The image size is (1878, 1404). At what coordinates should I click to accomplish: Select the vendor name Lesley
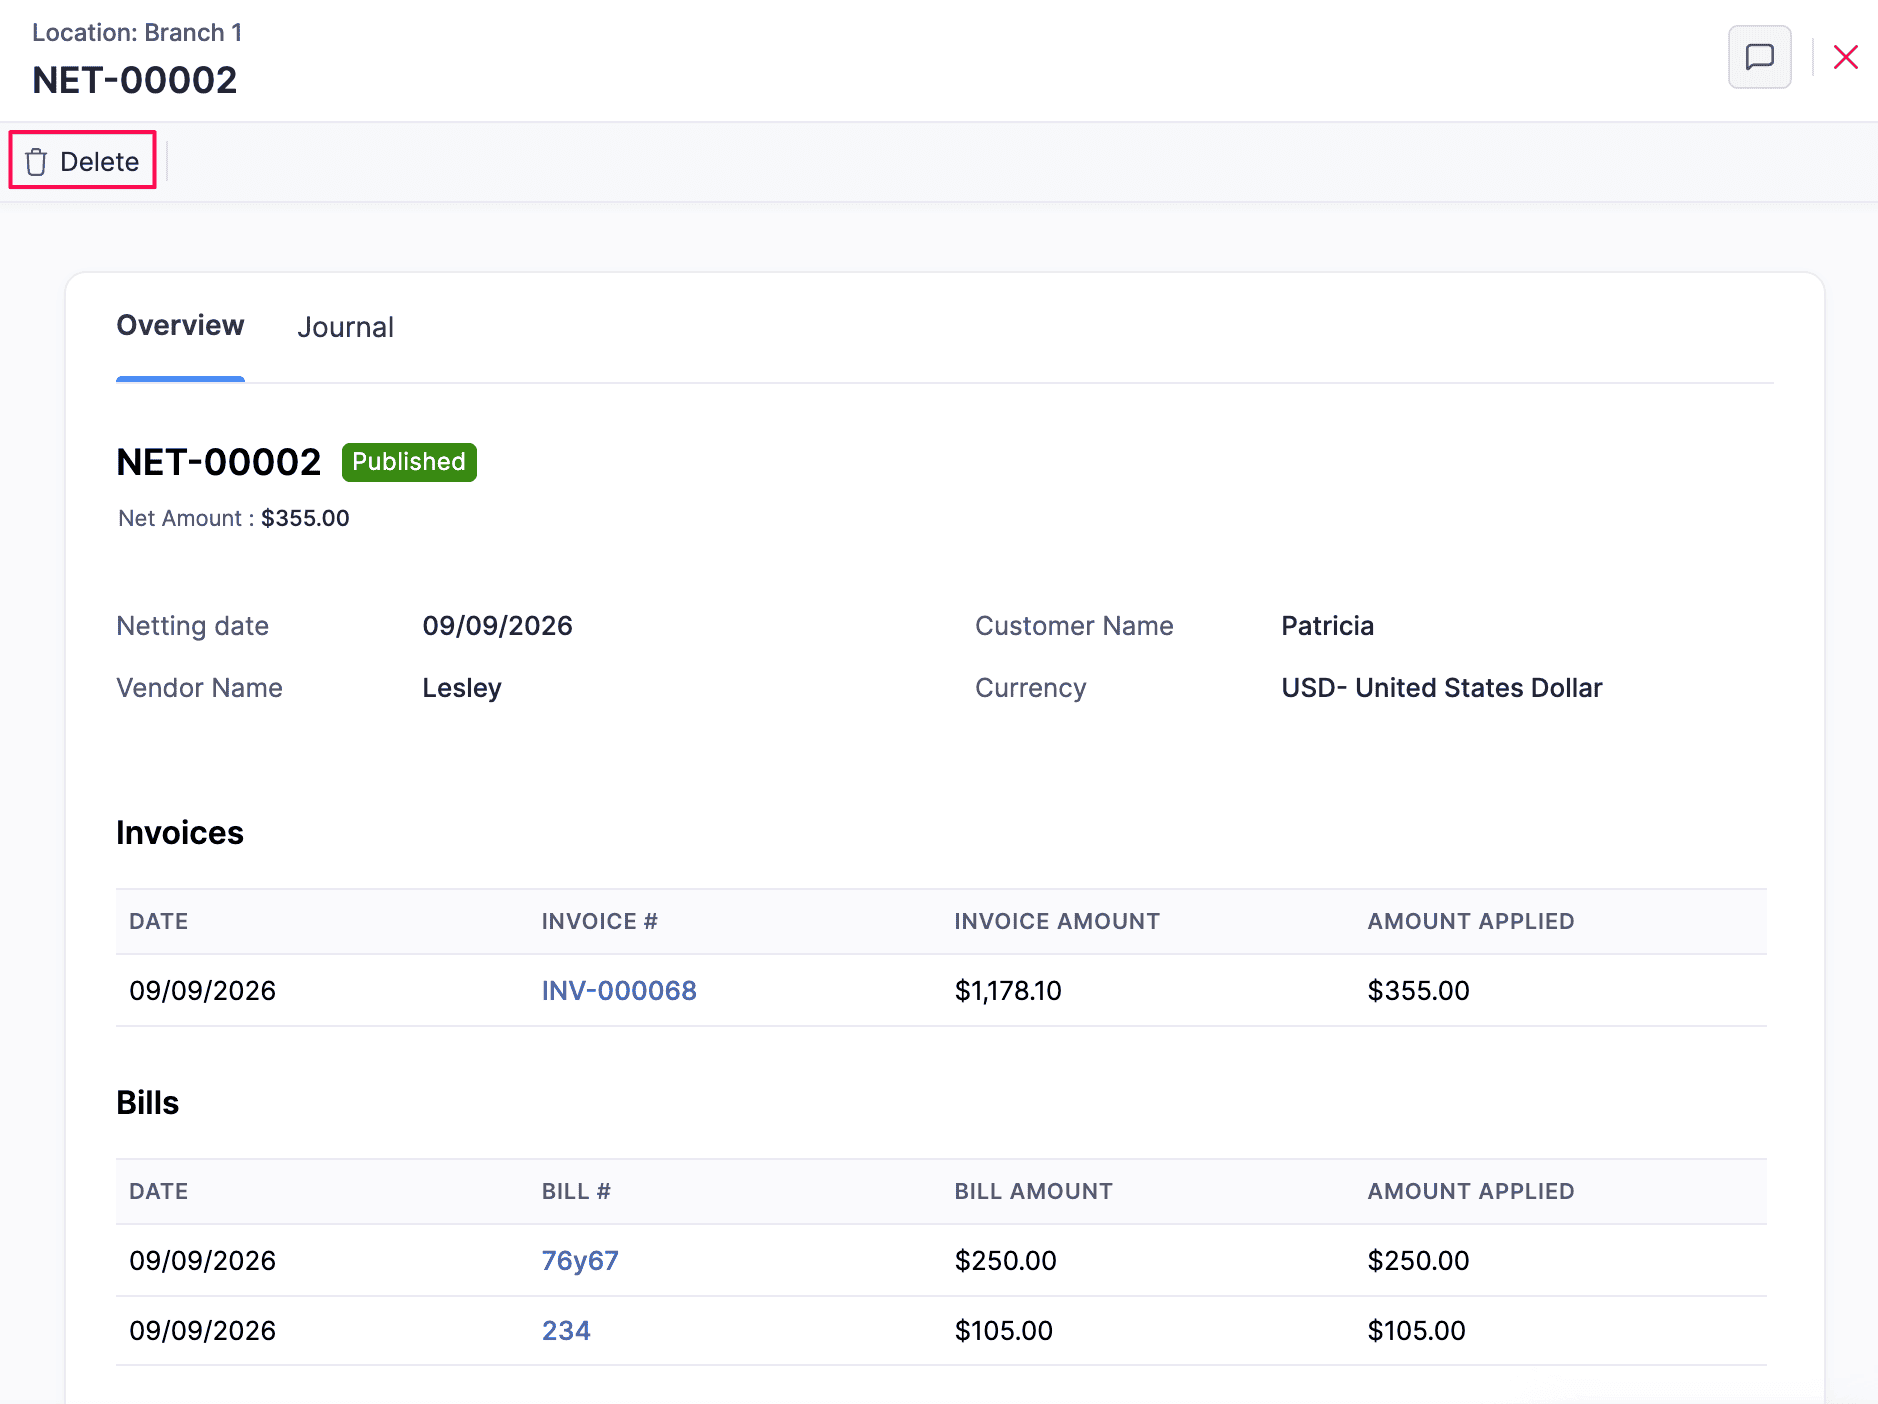pos(461,688)
